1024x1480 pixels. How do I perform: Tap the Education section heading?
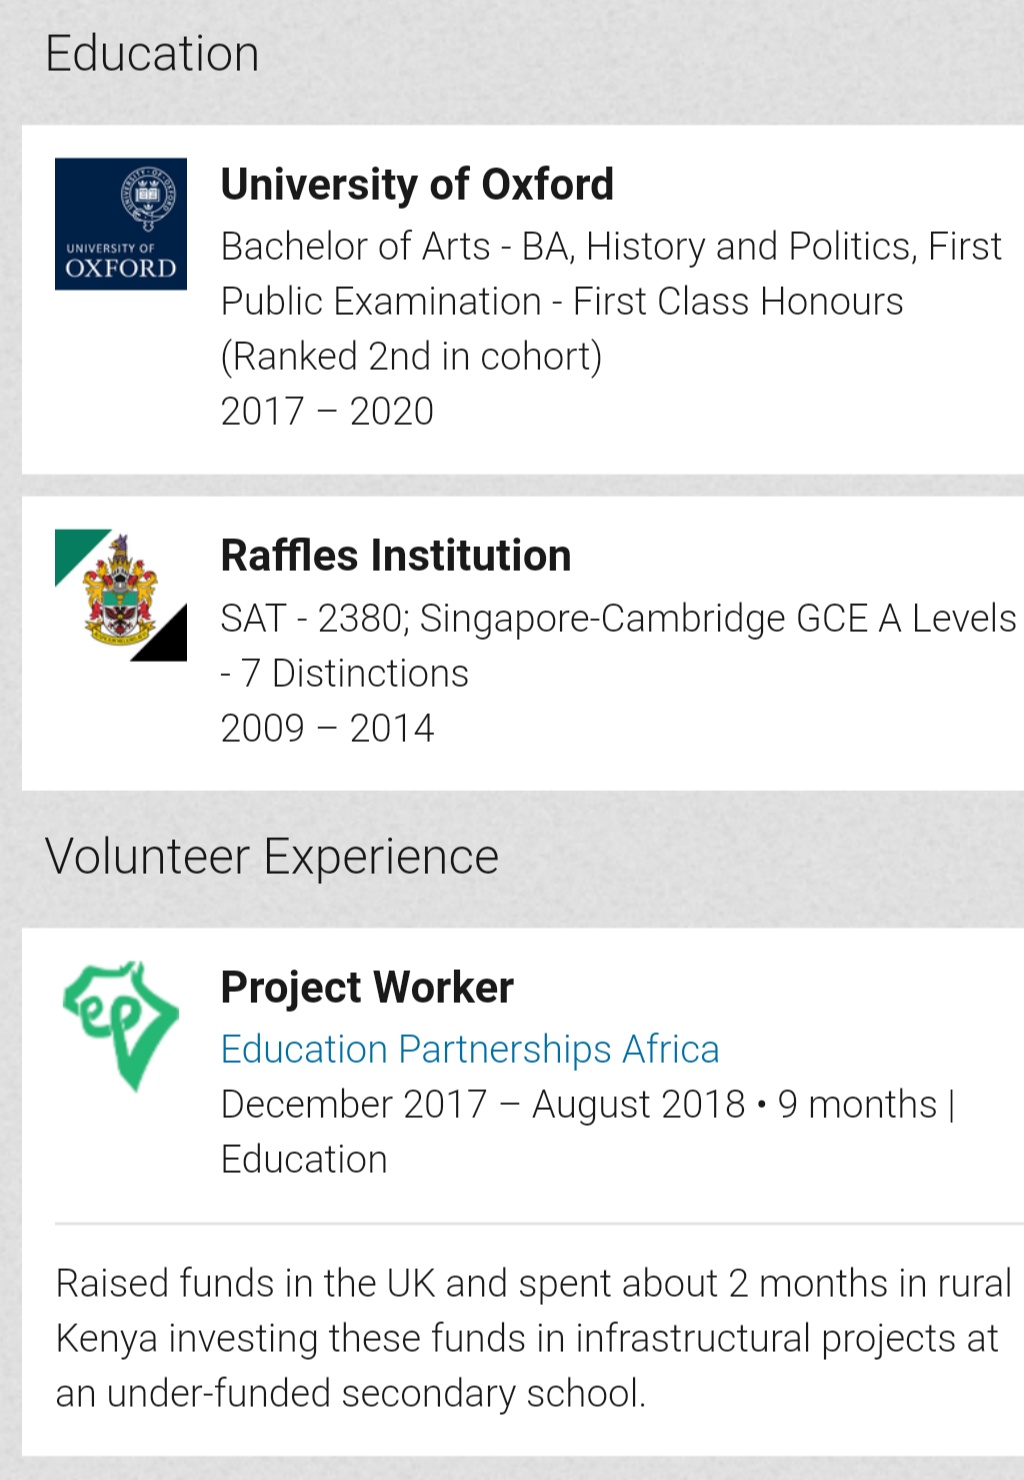pyautogui.click(x=152, y=53)
